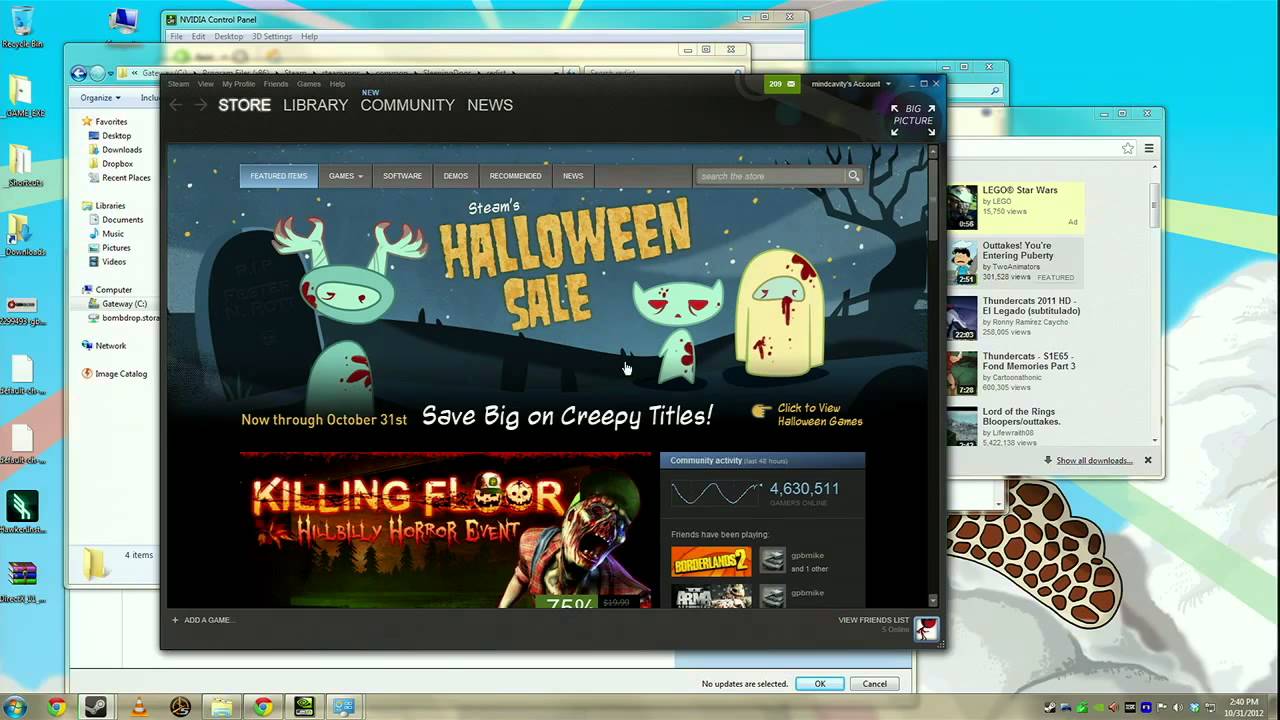This screenshot has width=1280, height=720.
Task: Open the Help menu in Steam
Action: [x=337, y=84]
